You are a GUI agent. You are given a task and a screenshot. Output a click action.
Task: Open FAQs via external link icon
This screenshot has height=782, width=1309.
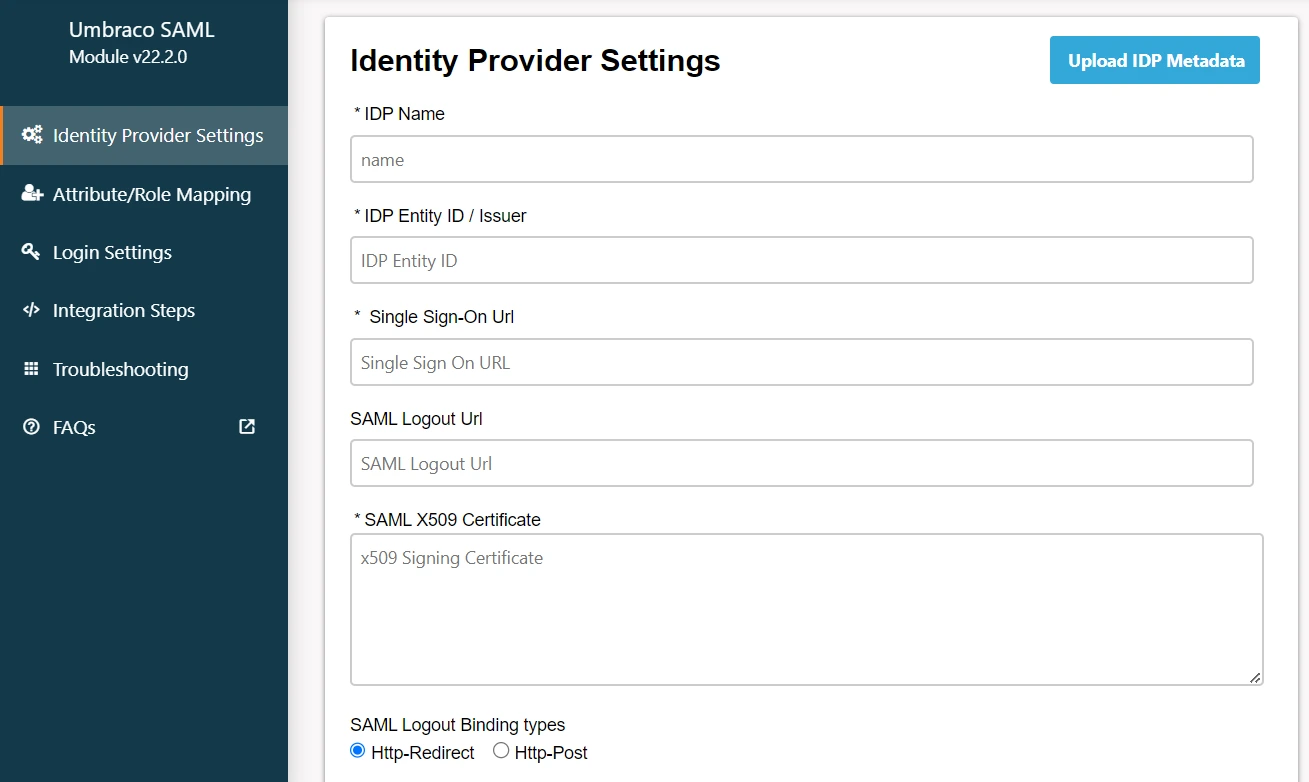click(247, 427)
